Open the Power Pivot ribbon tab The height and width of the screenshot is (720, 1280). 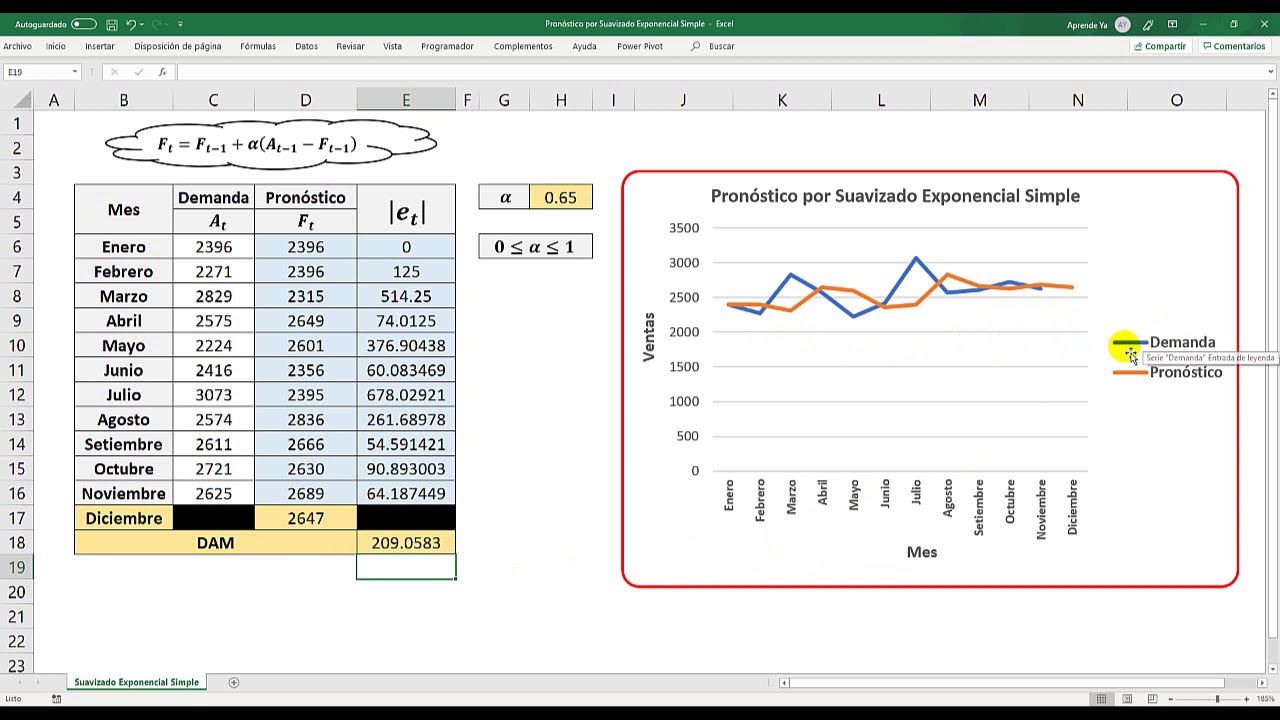pos(640,46)
